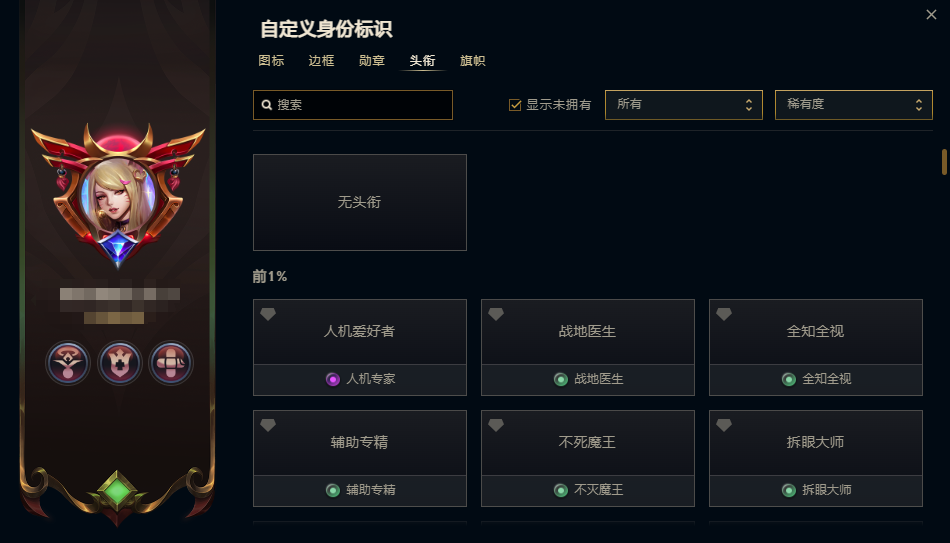Open the 勋章 tab
Screen dimensions: 950x543
(371, 61)
